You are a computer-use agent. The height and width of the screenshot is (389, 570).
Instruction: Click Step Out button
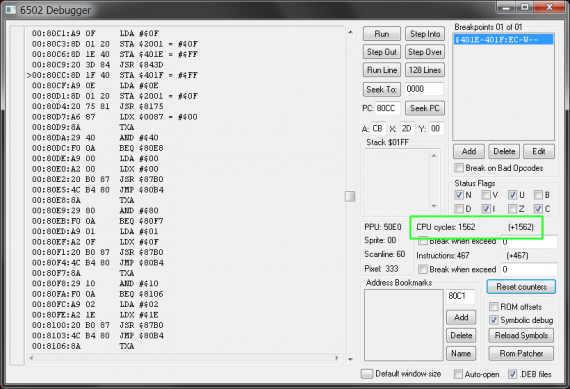tap(382, 52)
